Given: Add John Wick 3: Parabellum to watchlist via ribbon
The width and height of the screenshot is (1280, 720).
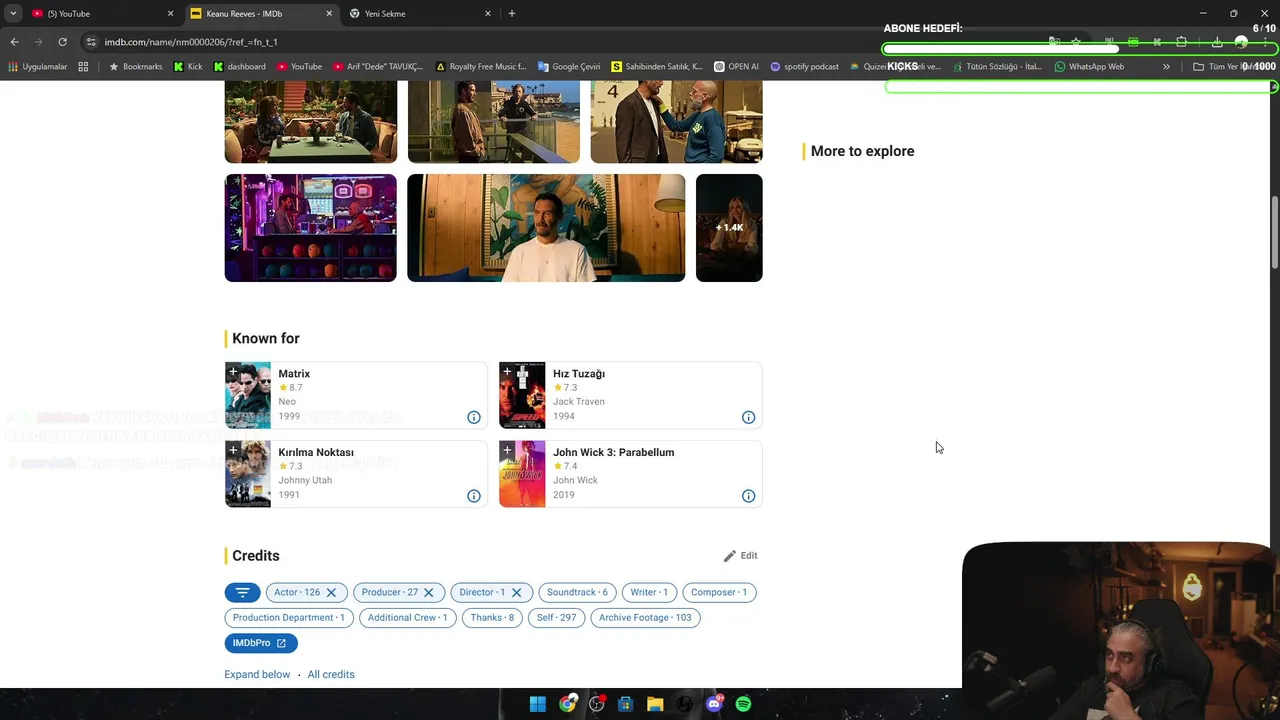Looking at the screenshot, I should 507,451.
